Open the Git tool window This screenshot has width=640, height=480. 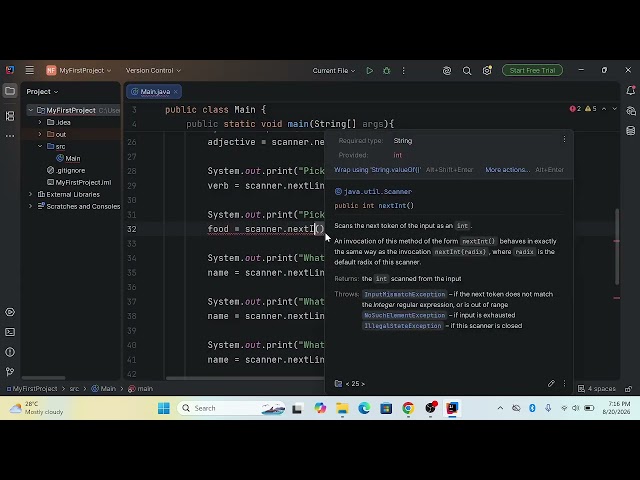click(10, 371)
